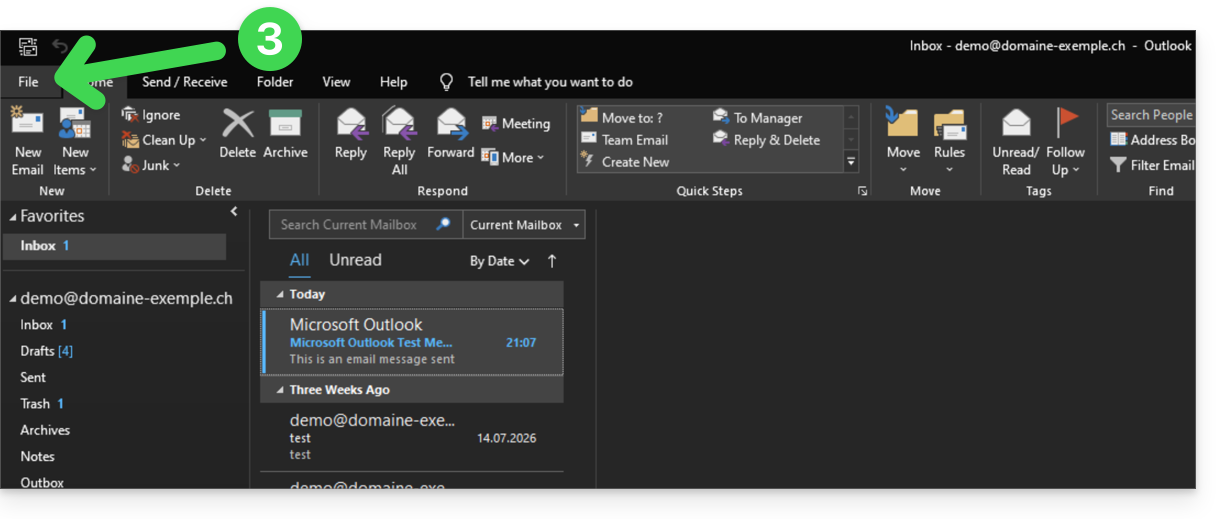
Task: Reverse sort order with the arrow
Action: coord(551,261)
